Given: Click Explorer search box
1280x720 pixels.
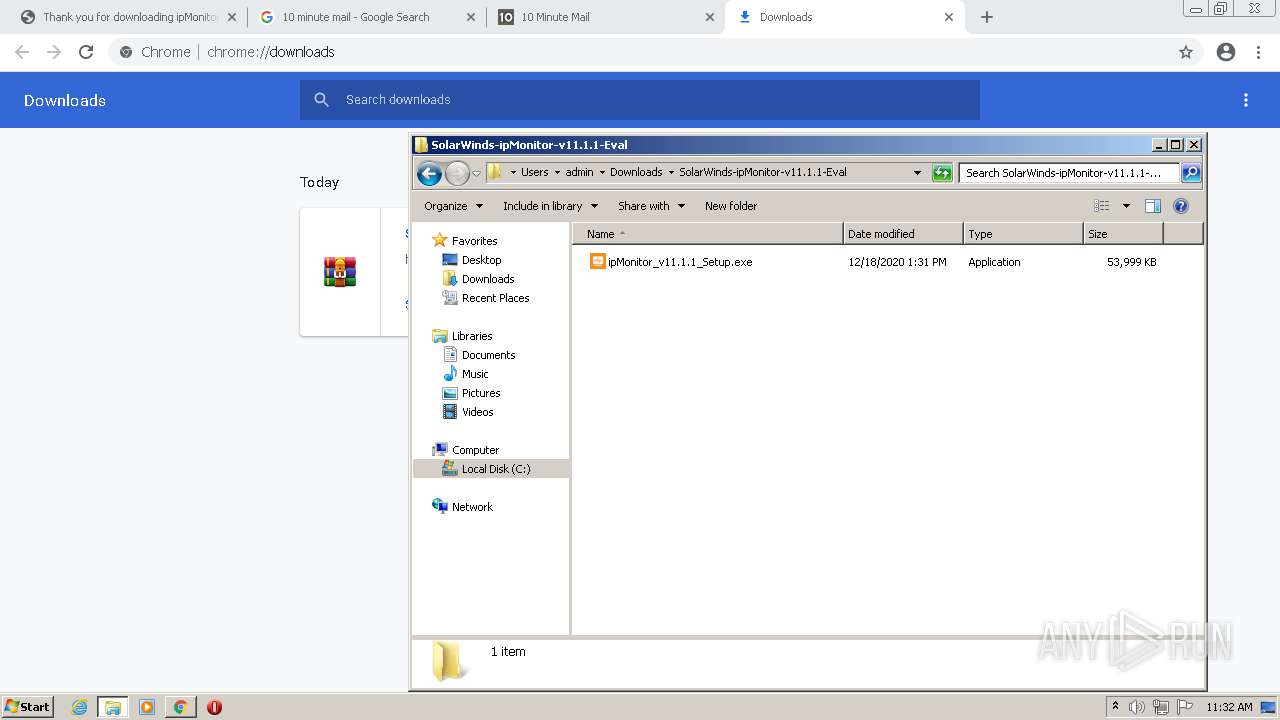Looking at the screenshot, I should [1069, 173].
